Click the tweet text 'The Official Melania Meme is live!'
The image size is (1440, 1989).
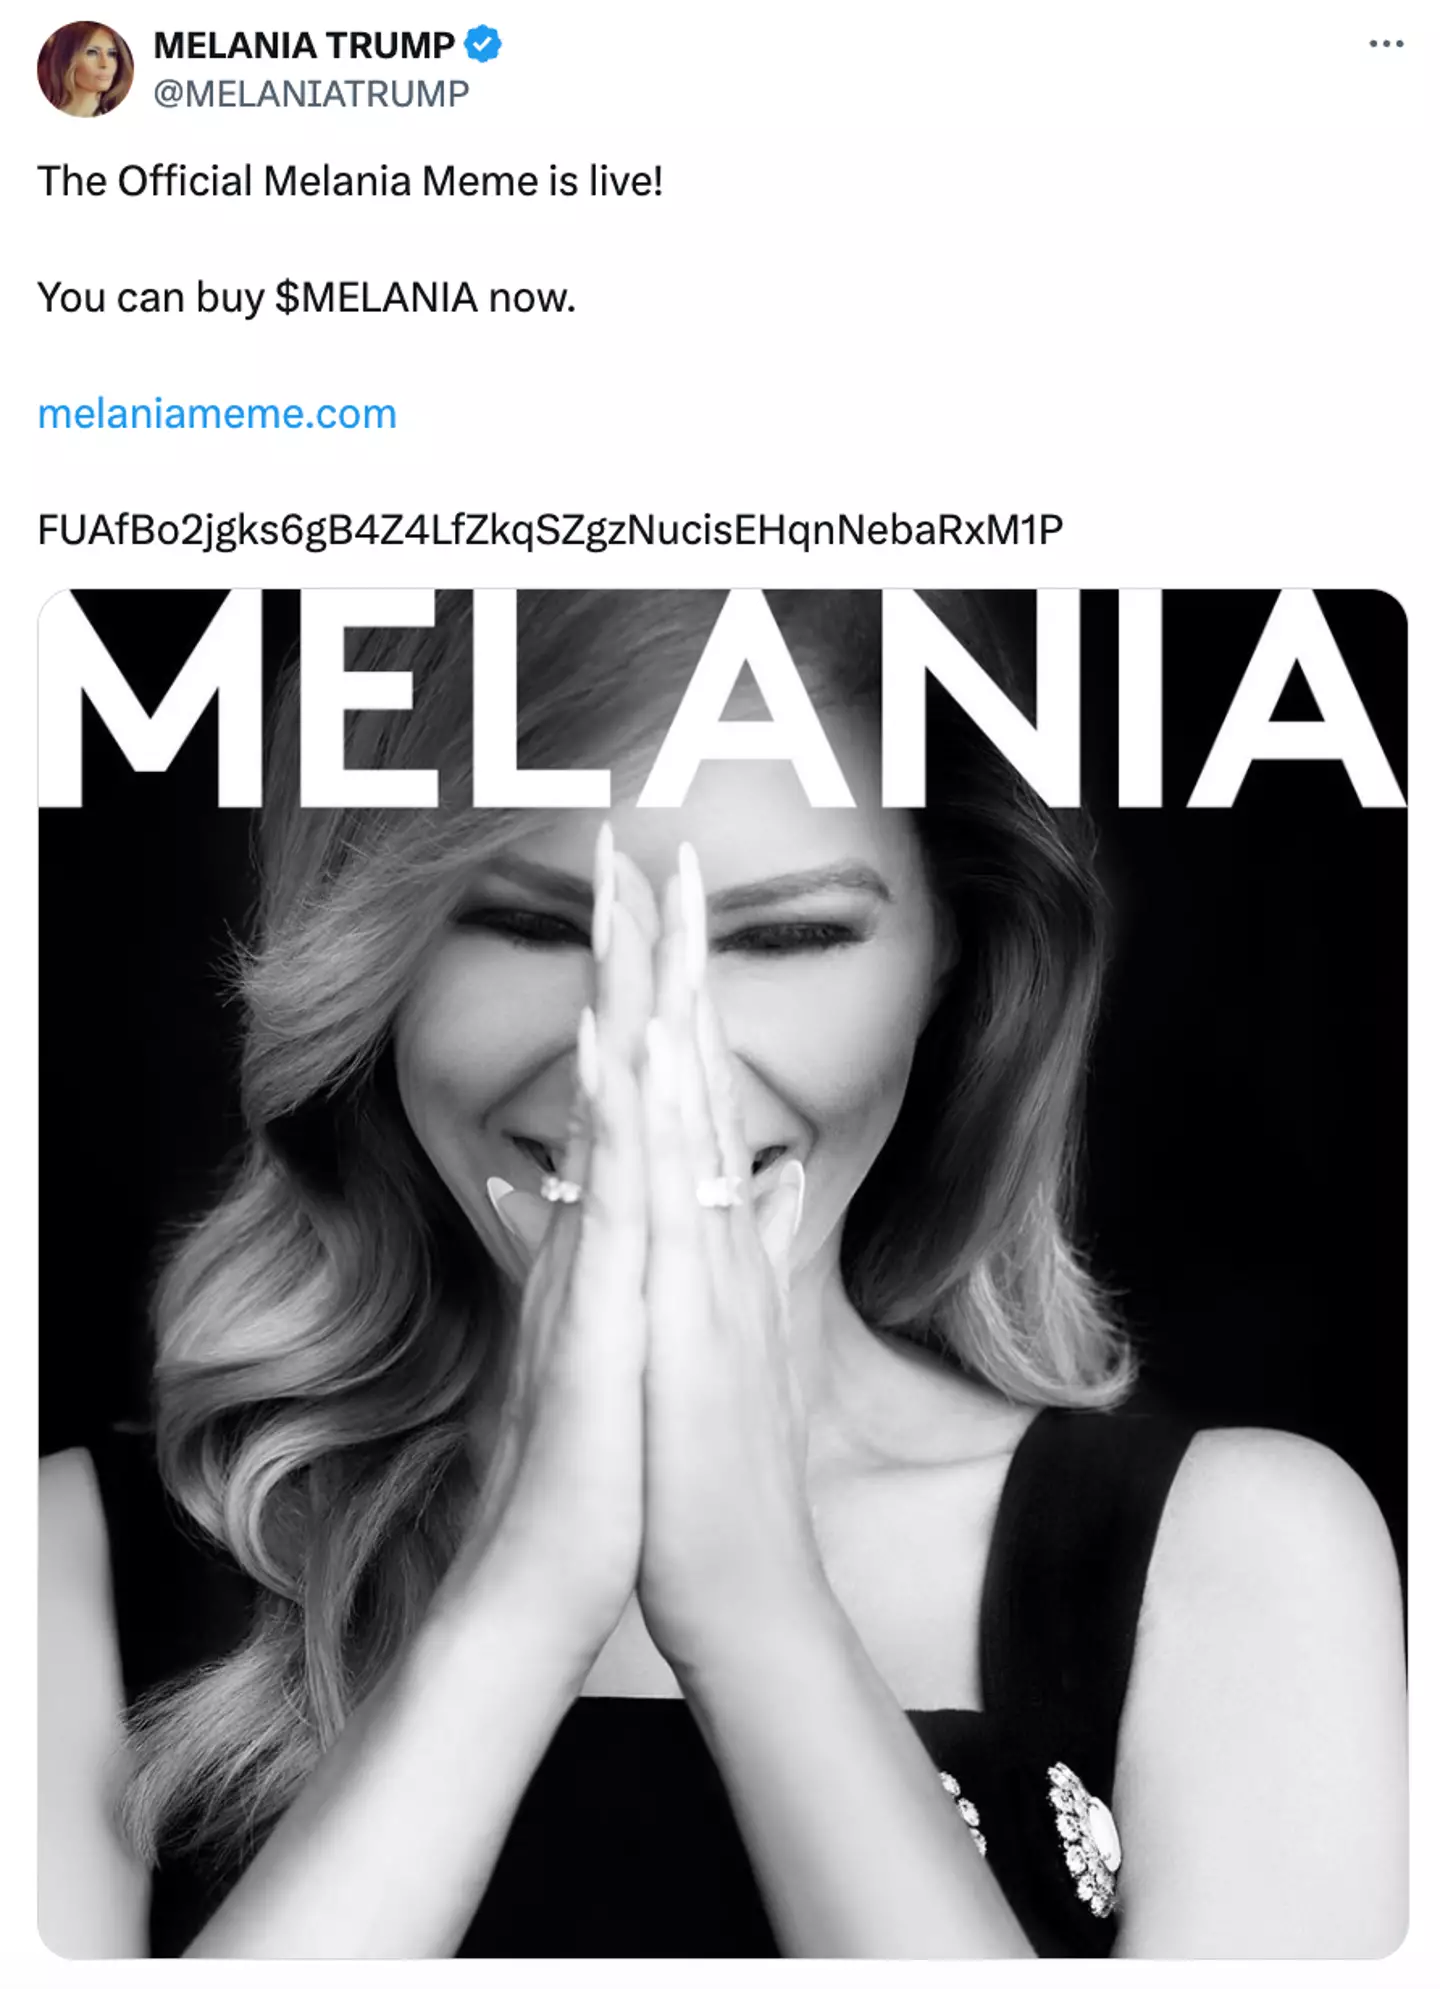click(x=350, y=180)
